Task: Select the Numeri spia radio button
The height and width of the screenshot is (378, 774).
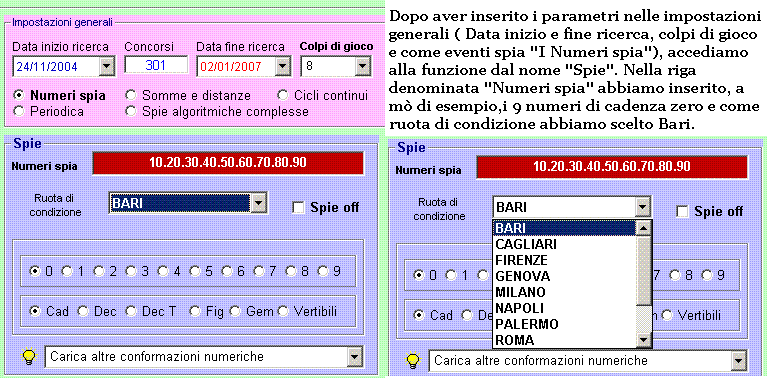Action: click(19, 95)
